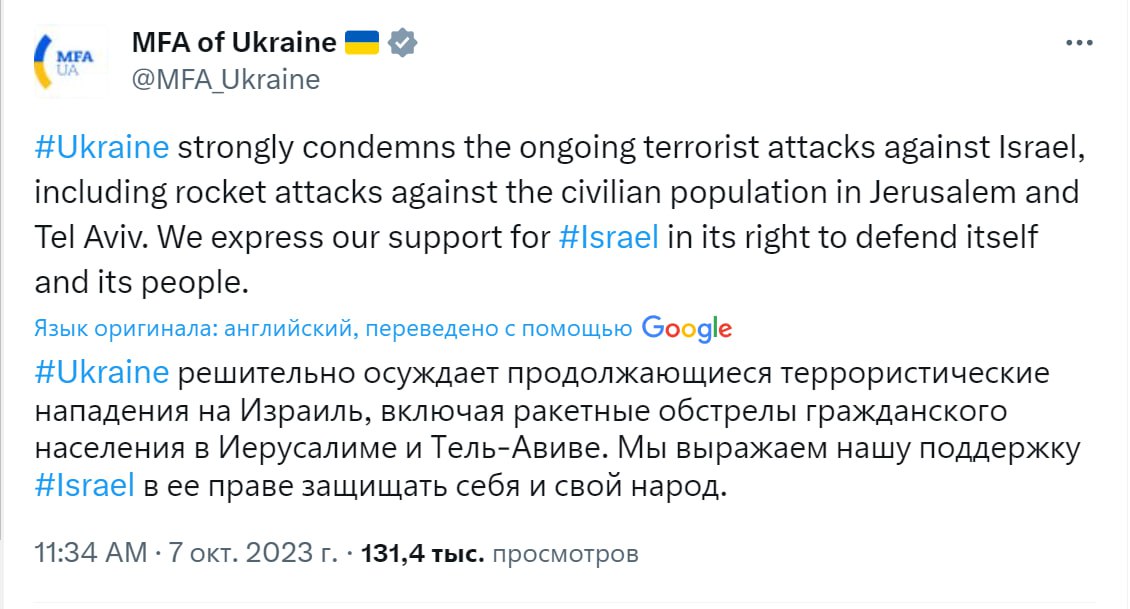Open #Ukraine hashtag in the English text
Viewport: 1130px width, 609px height.
[101, 147]
